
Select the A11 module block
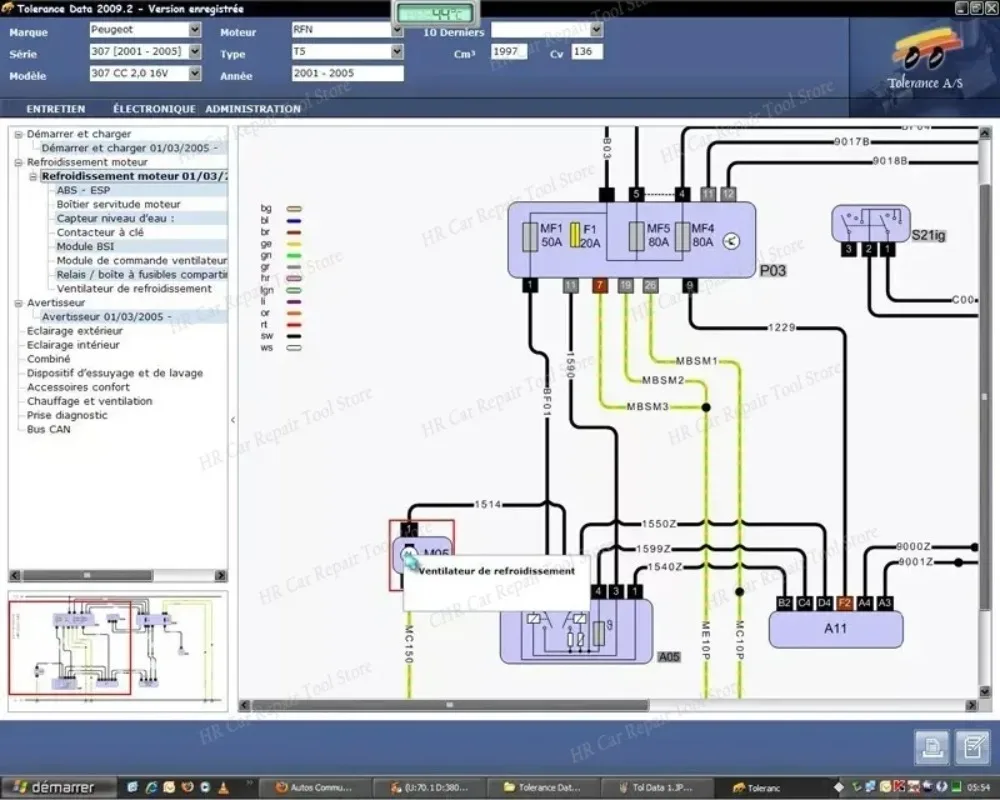tap(835, 629)
